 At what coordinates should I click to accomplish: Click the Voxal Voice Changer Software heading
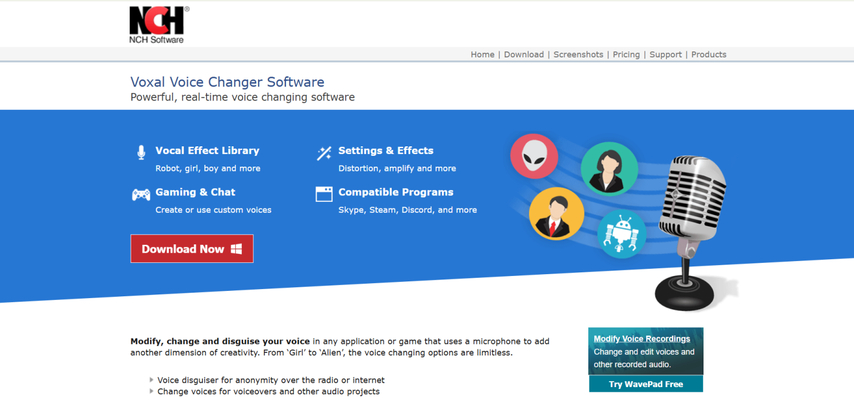[227, 82]
